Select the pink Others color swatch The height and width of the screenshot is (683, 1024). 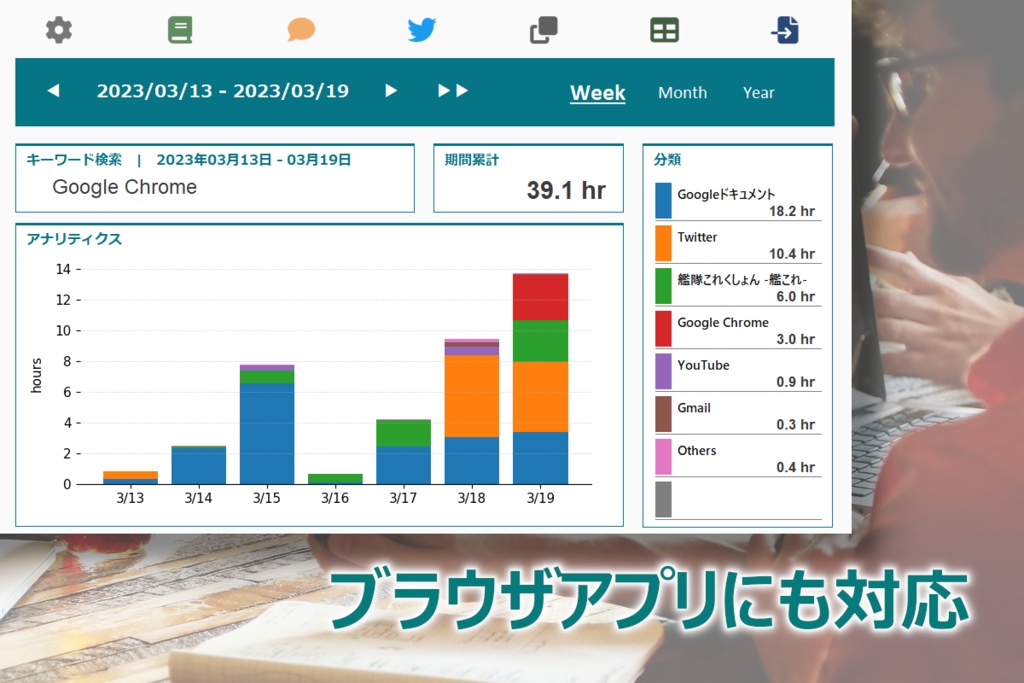pos(664,456)
